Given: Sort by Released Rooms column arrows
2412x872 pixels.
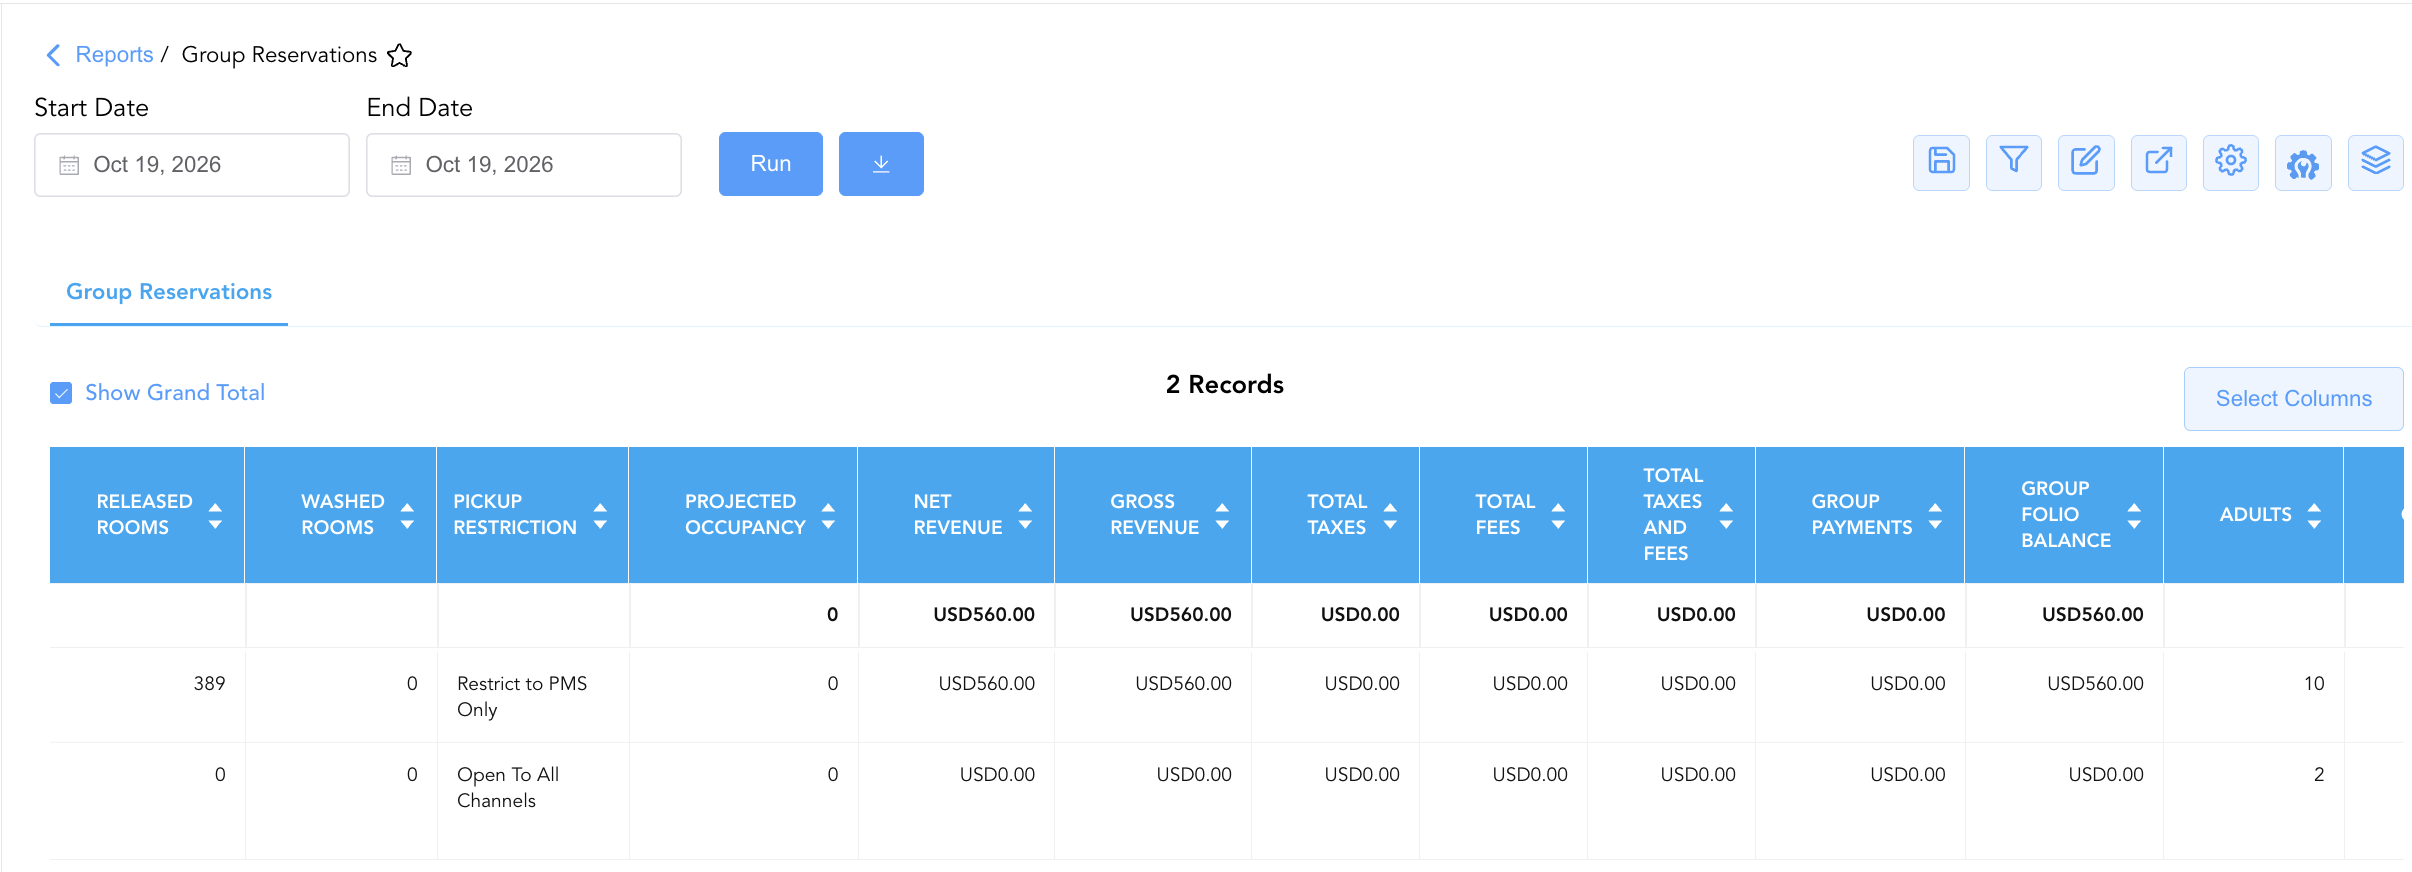Looking at the screenshot, I should (215, 515).
